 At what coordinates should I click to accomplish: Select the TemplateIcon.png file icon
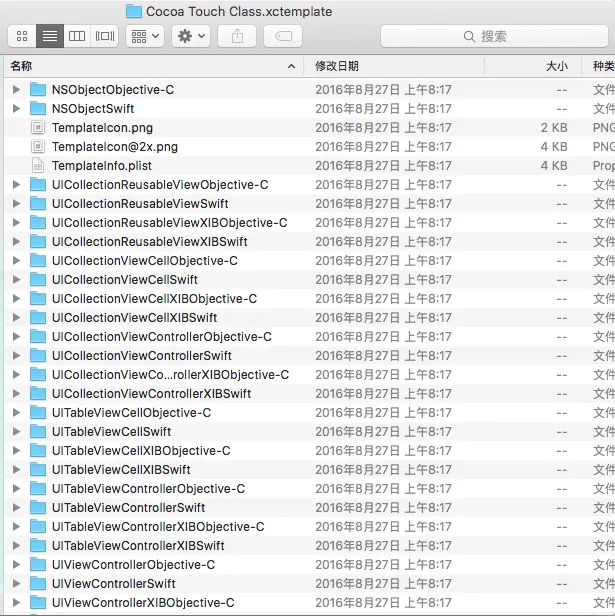pyautogui.click(x=38, y=128)
